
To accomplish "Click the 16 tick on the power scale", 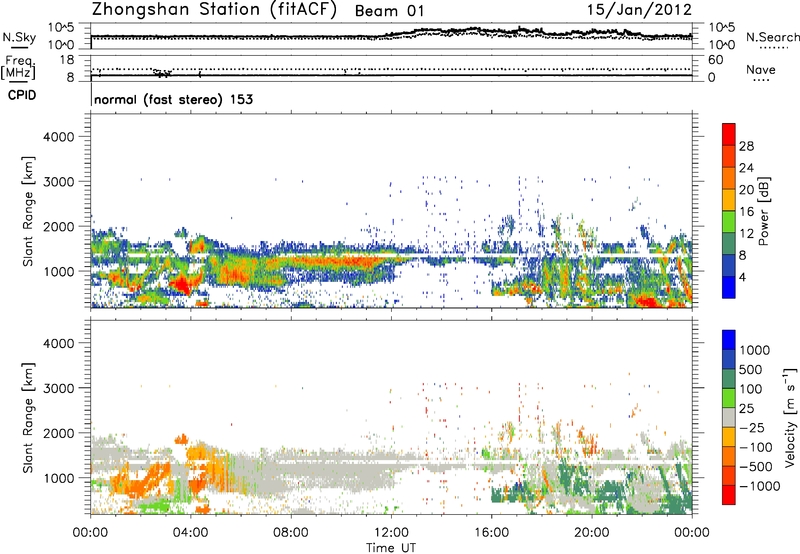I will [x=746, y=212].
